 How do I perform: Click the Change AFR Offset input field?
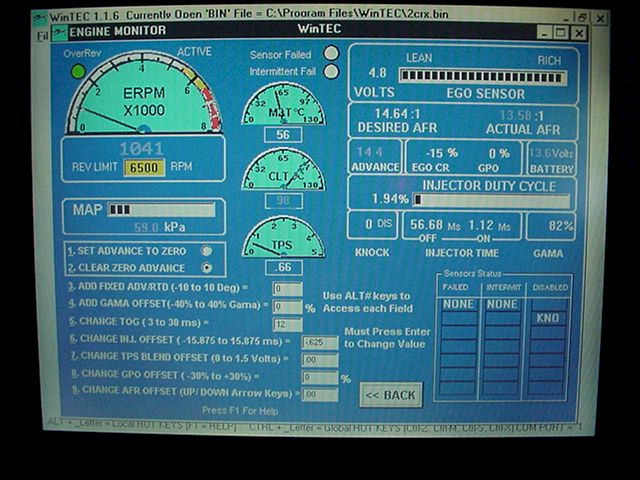click(x=320, y=394)
